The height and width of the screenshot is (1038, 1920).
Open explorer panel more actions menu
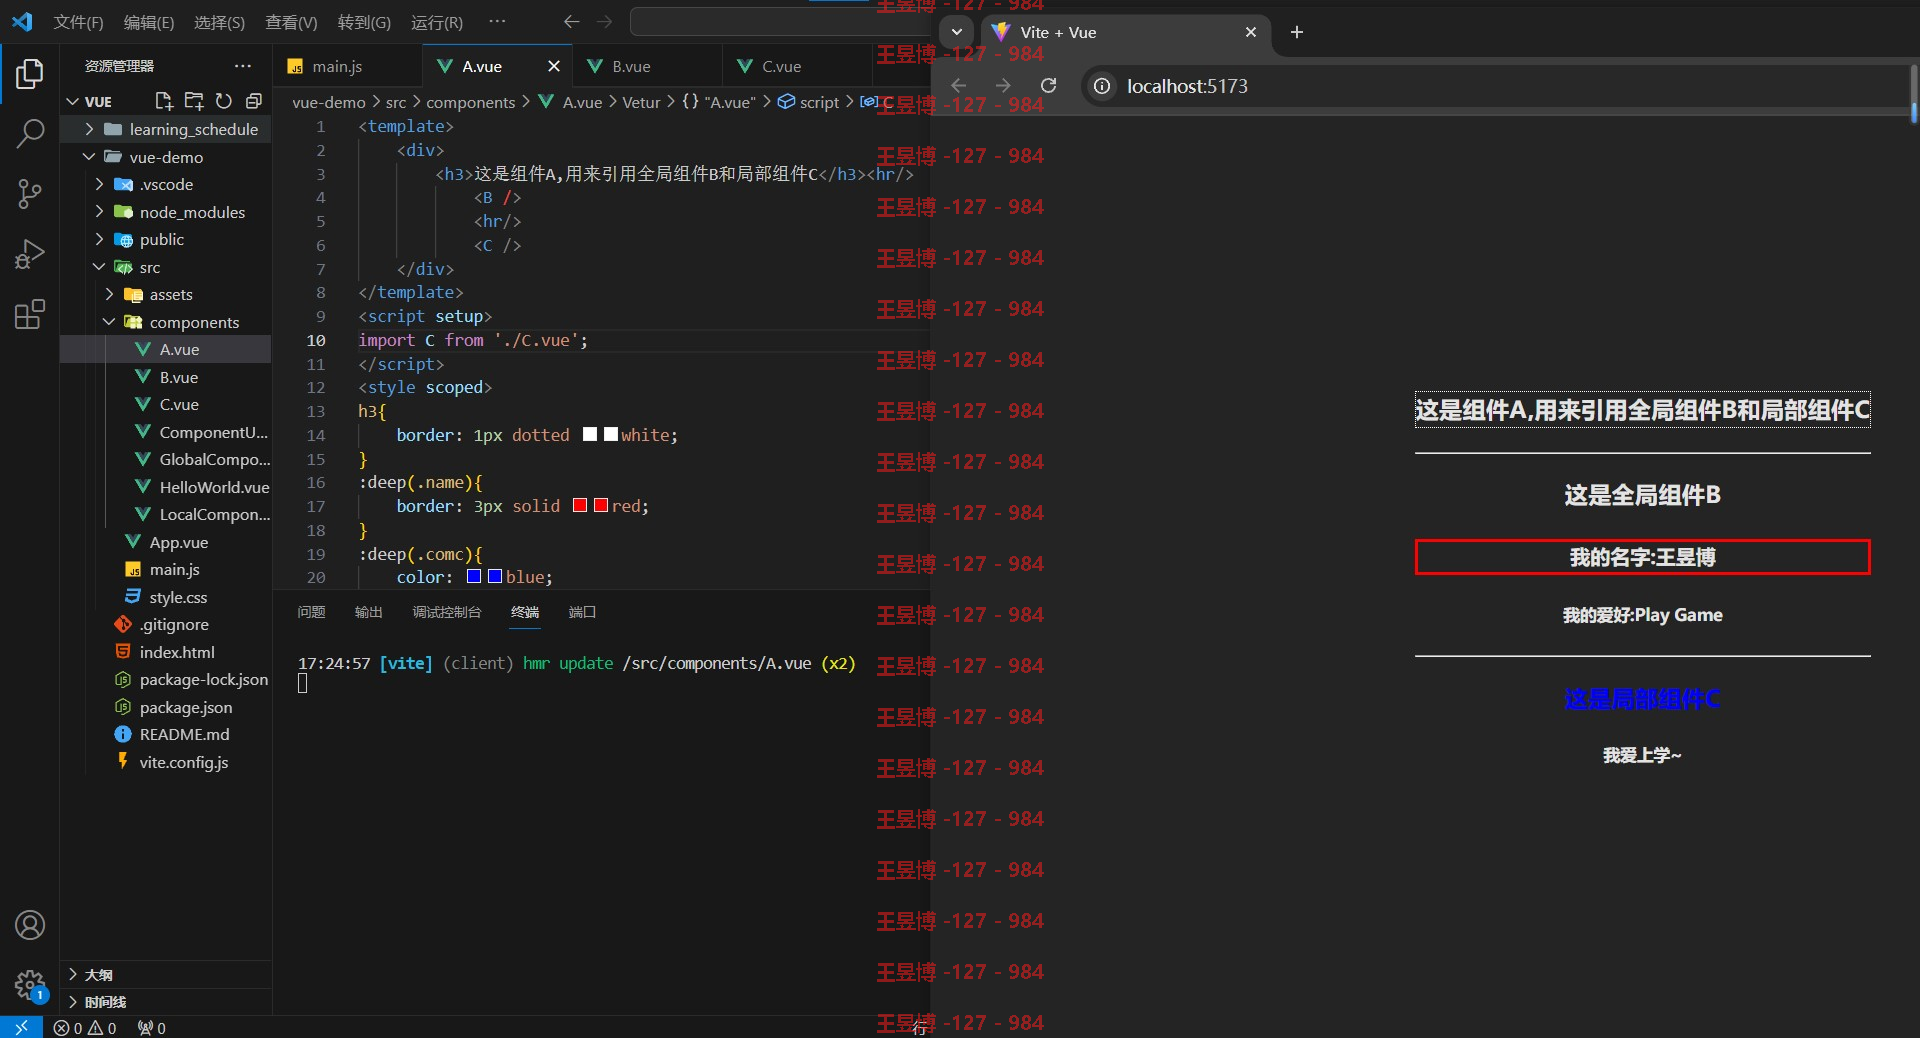click(243, 66)
